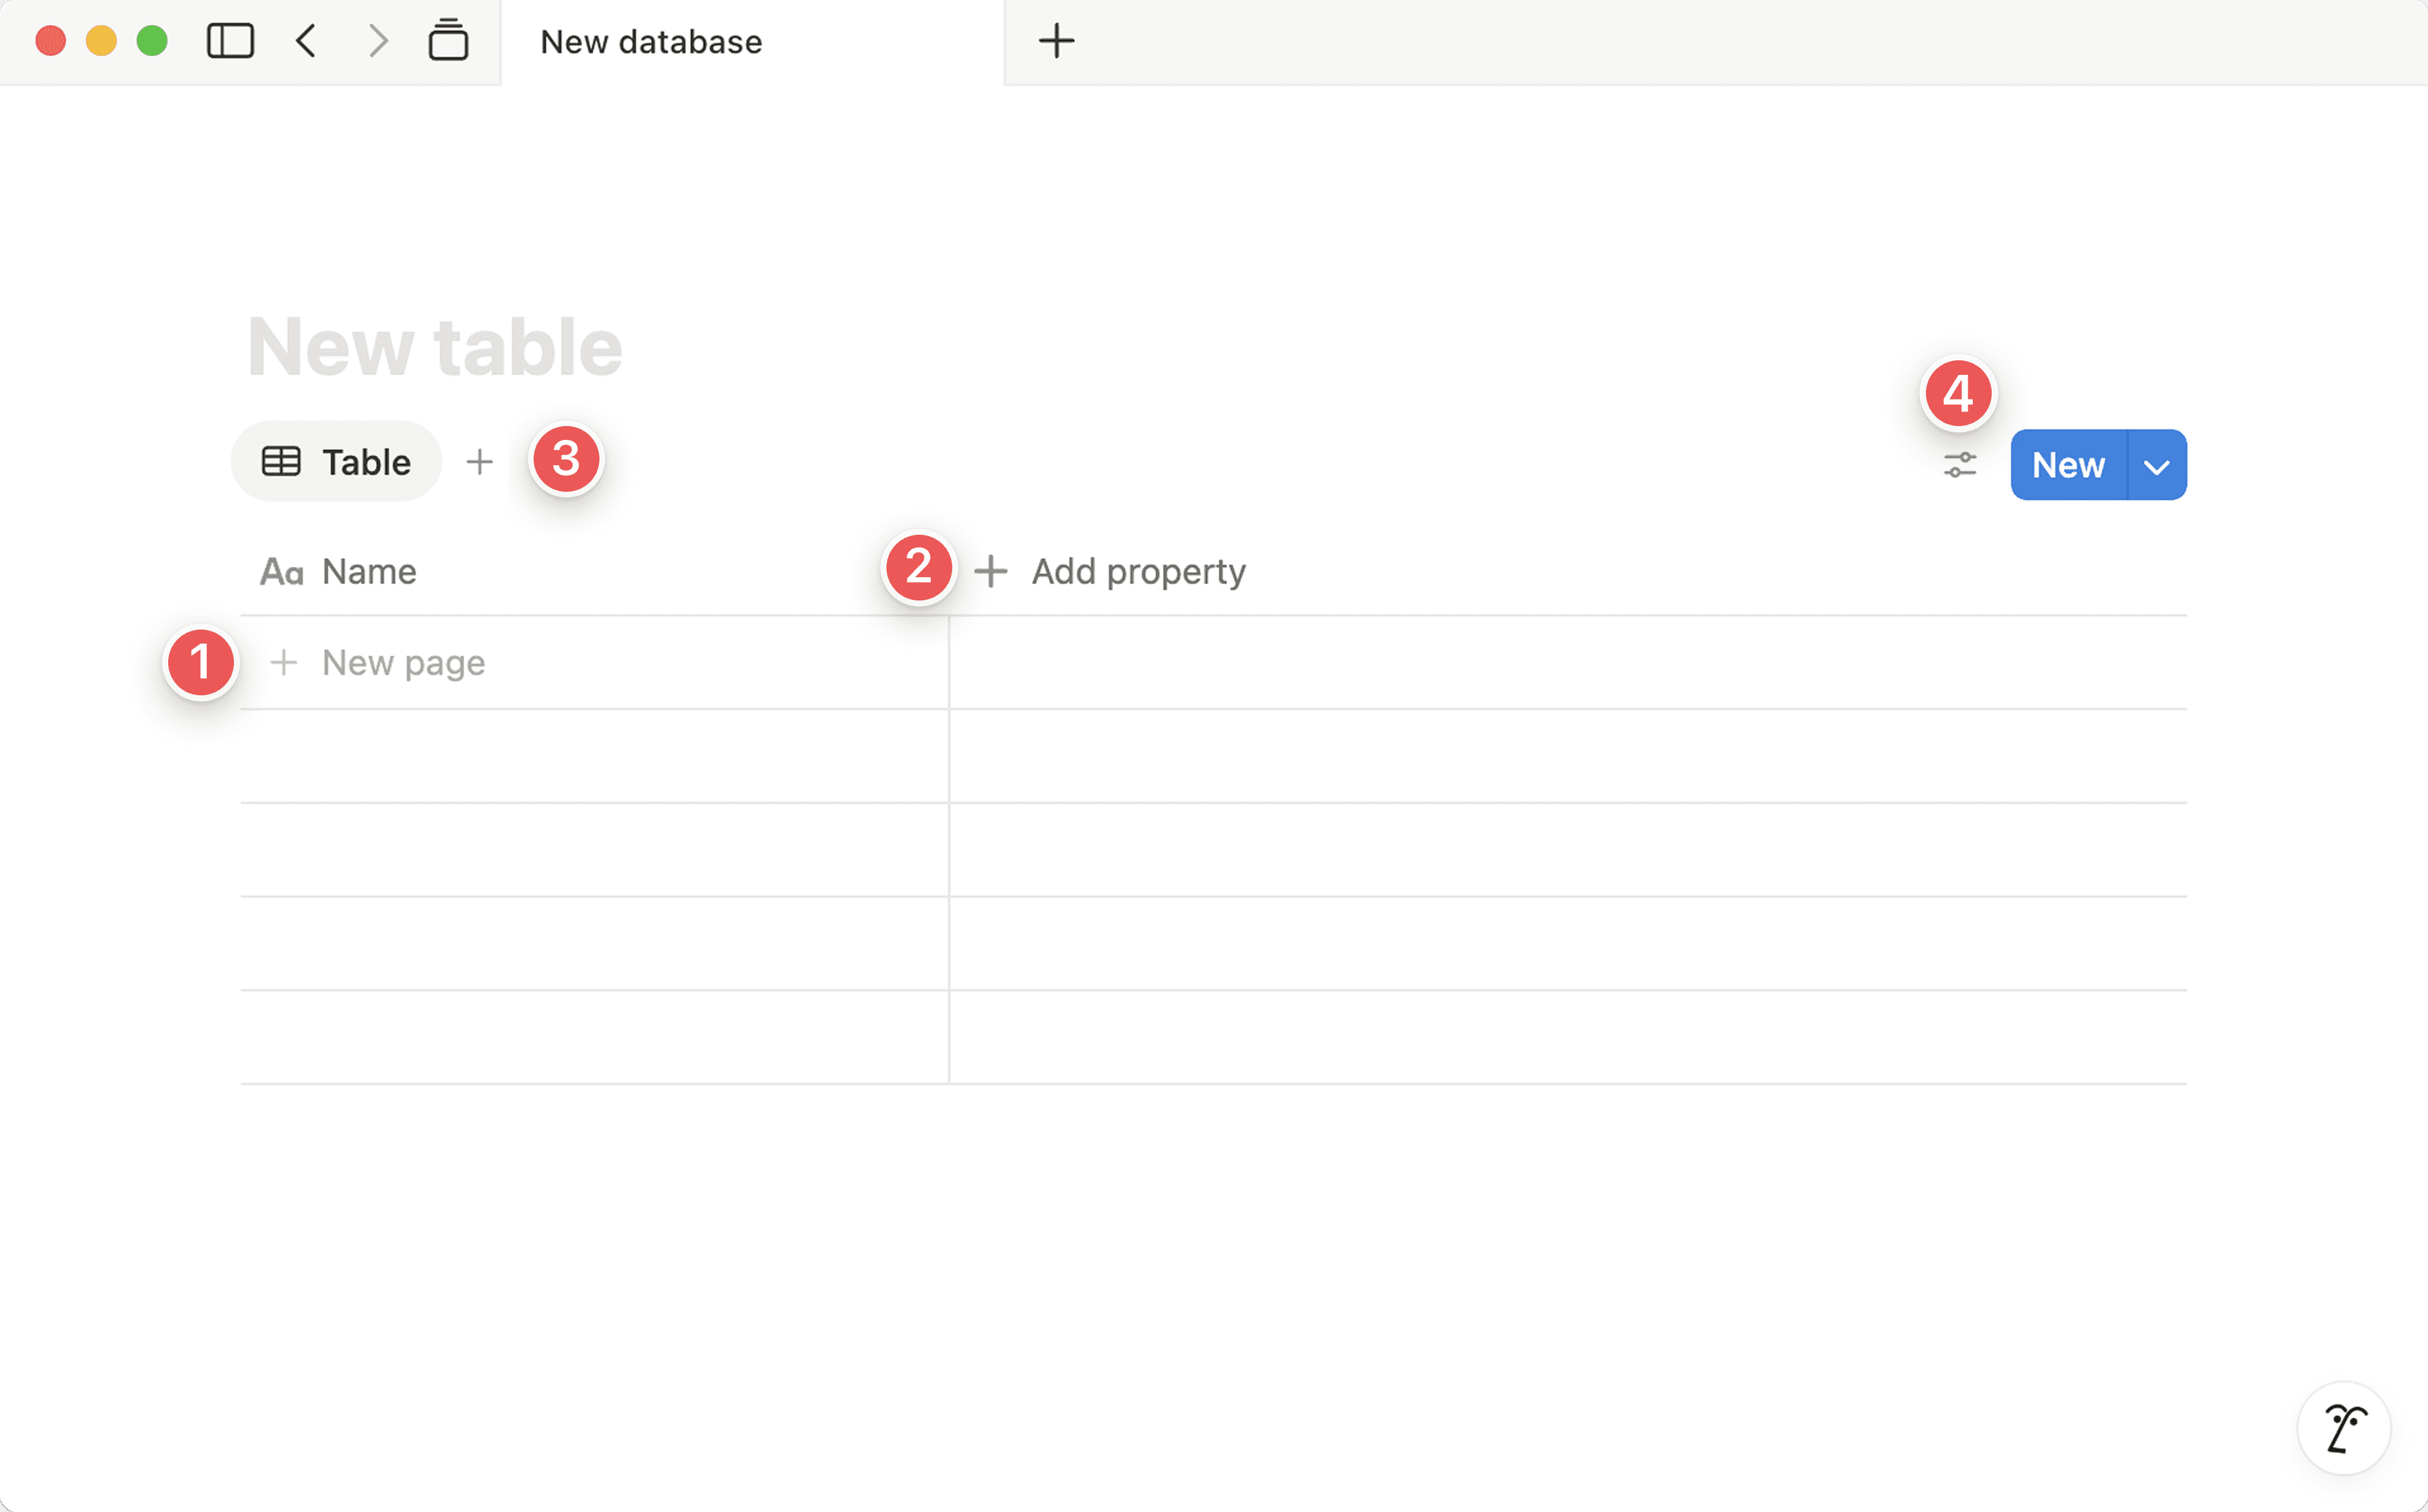Open the tab overview icon in the toolbar
The width and height of the screenshot is (2428, 1512).
click(x=448, y=41)
